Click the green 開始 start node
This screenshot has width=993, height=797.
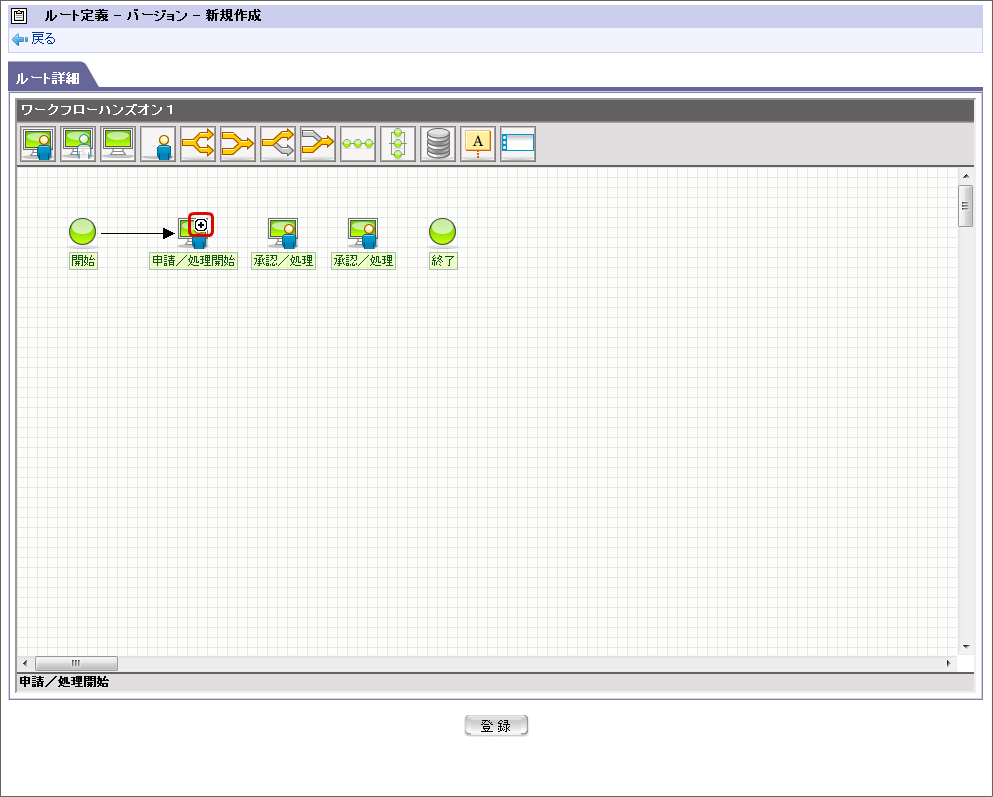82,232
